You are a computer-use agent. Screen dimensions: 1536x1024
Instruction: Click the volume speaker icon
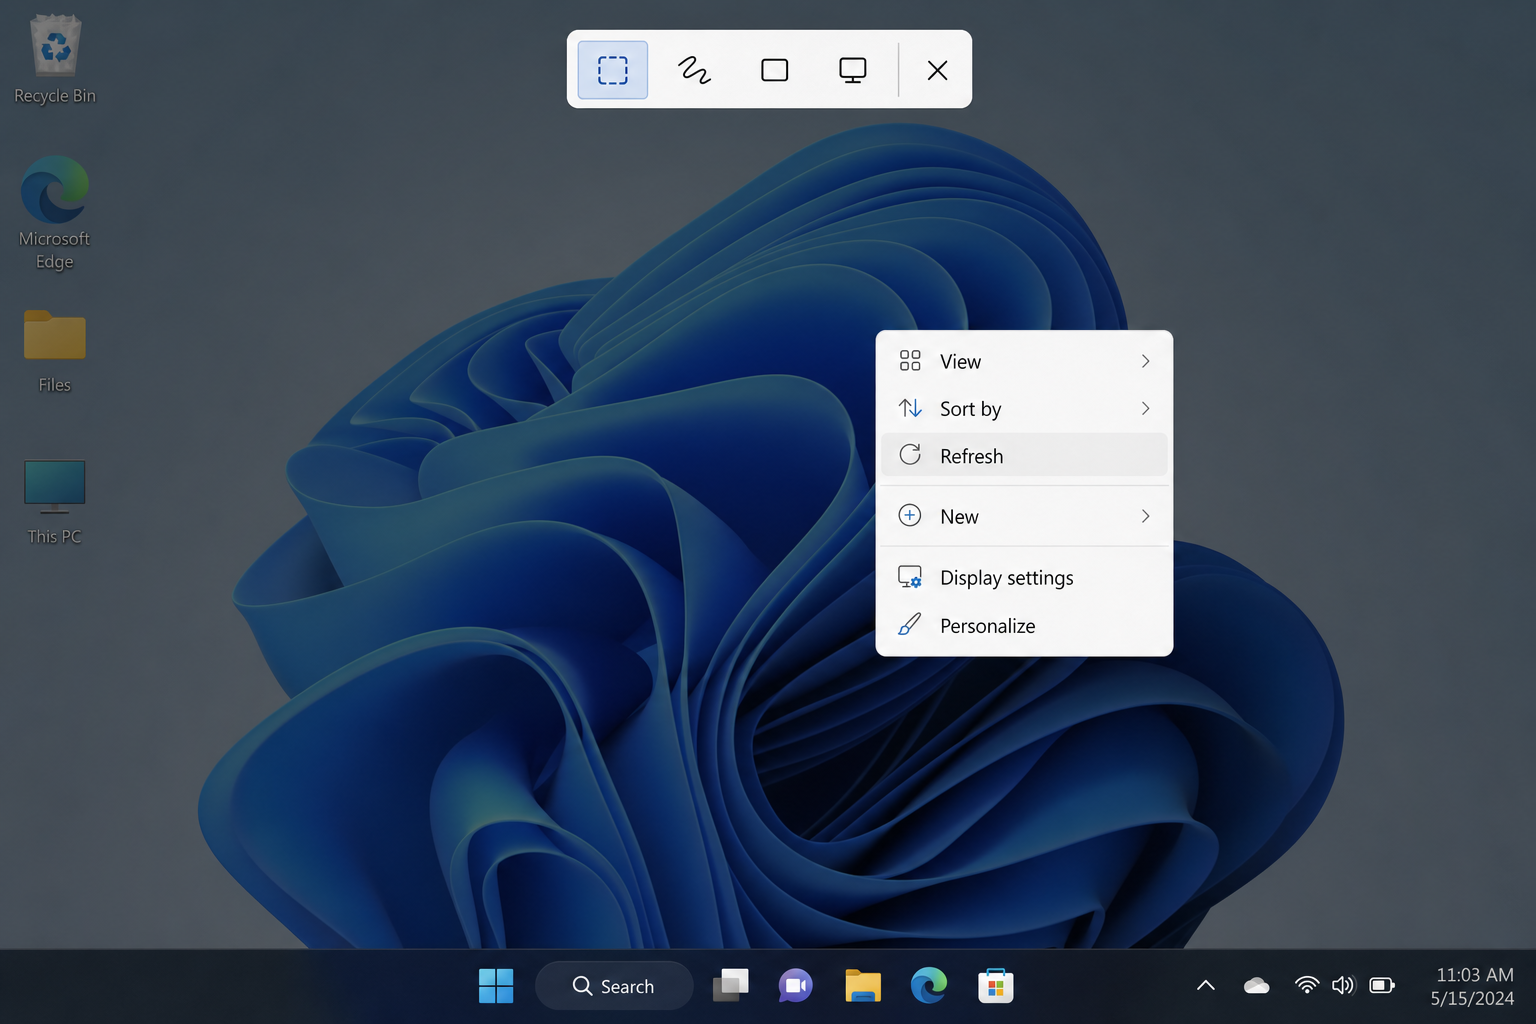click(1343, 986)
